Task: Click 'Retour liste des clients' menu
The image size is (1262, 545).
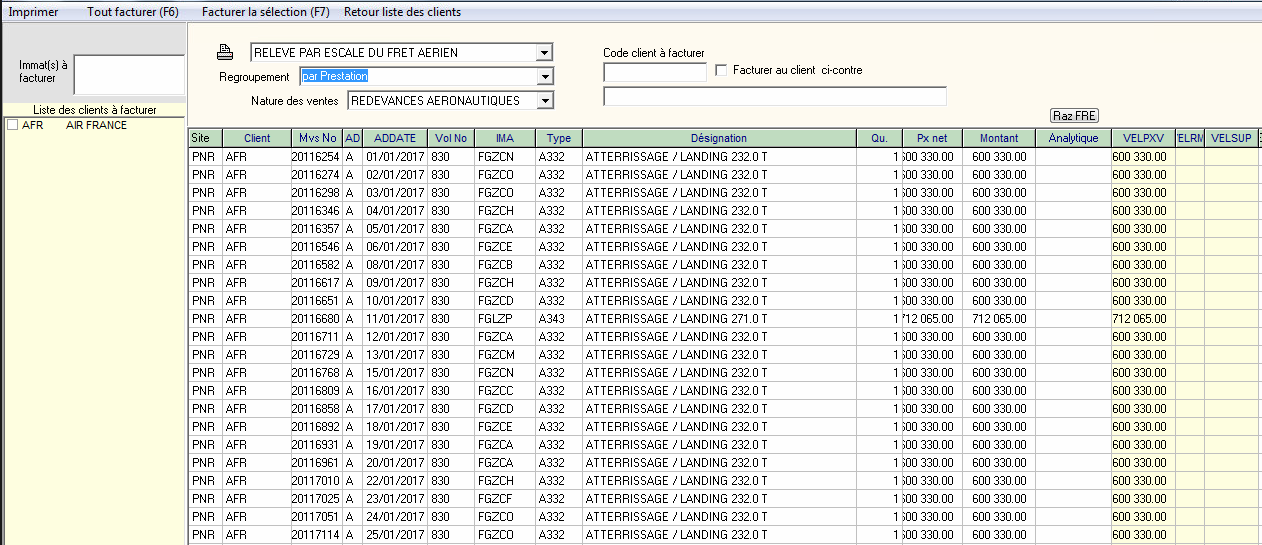Action: coord(402,12)
